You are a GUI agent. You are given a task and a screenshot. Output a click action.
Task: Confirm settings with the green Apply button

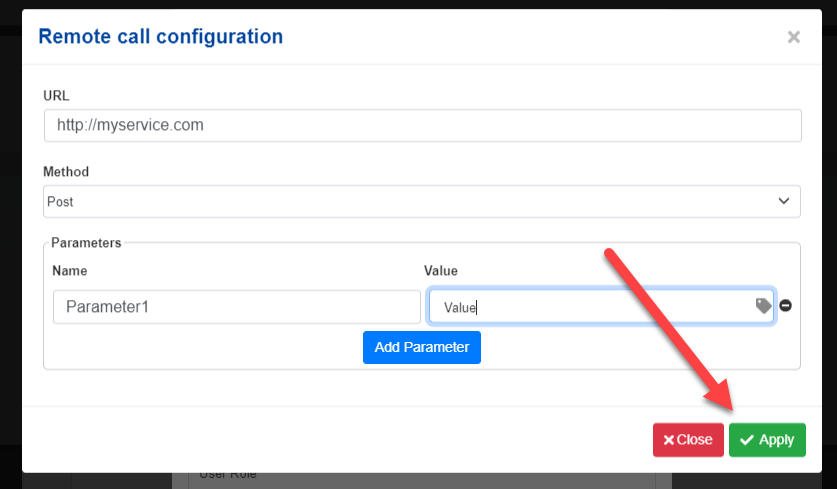point(767,440)
